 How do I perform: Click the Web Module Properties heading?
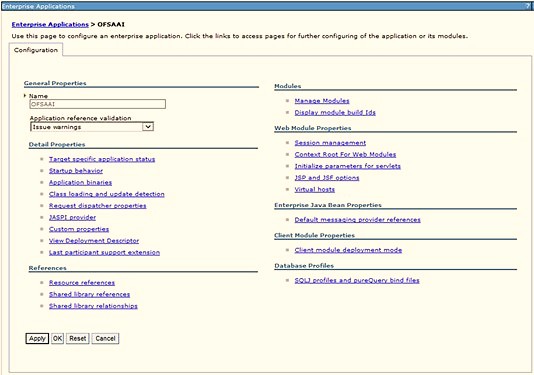[313, 128]
